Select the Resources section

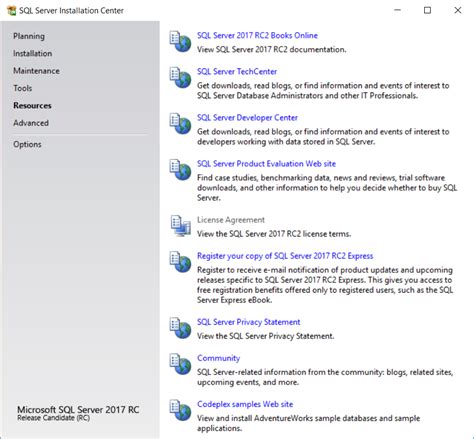tap(32, 105)
